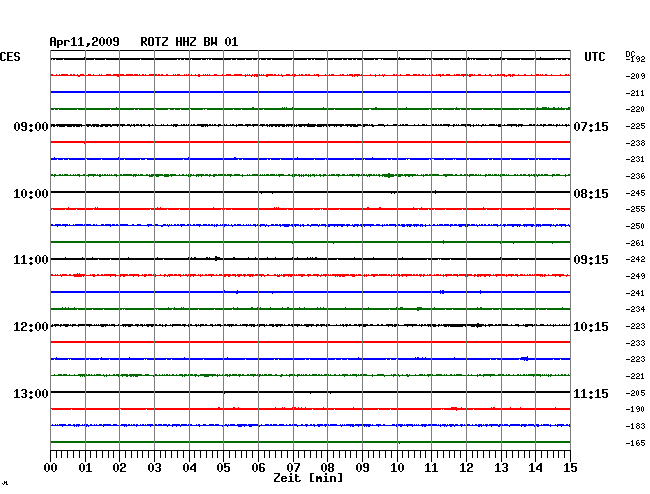Click the DC offset value -245
This screenshot has width=650, height=494.
coord(635,193)
